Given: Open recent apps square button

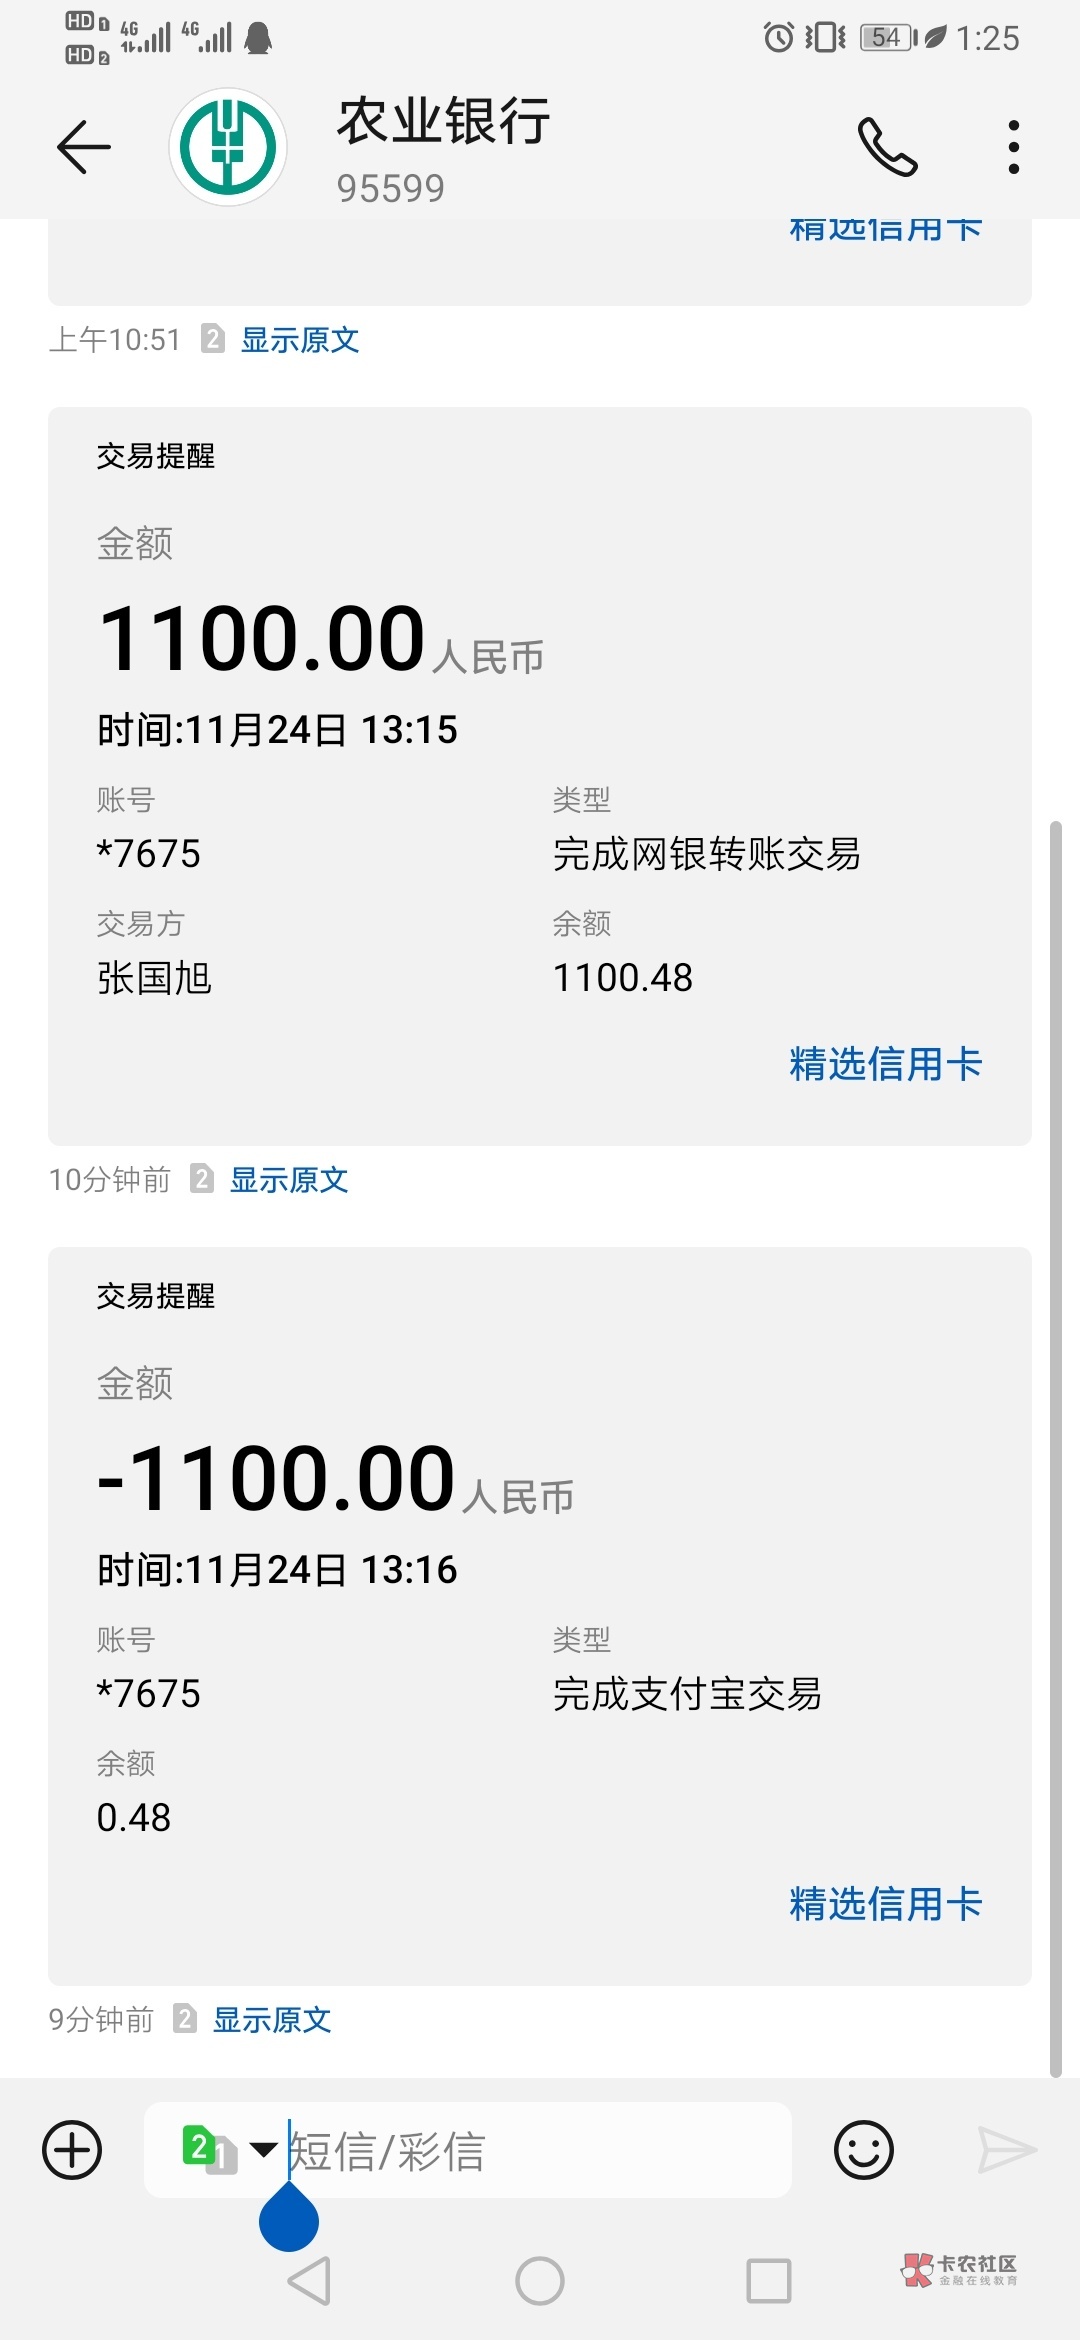Looking at the screenshot, I should tap(768, 2281).
